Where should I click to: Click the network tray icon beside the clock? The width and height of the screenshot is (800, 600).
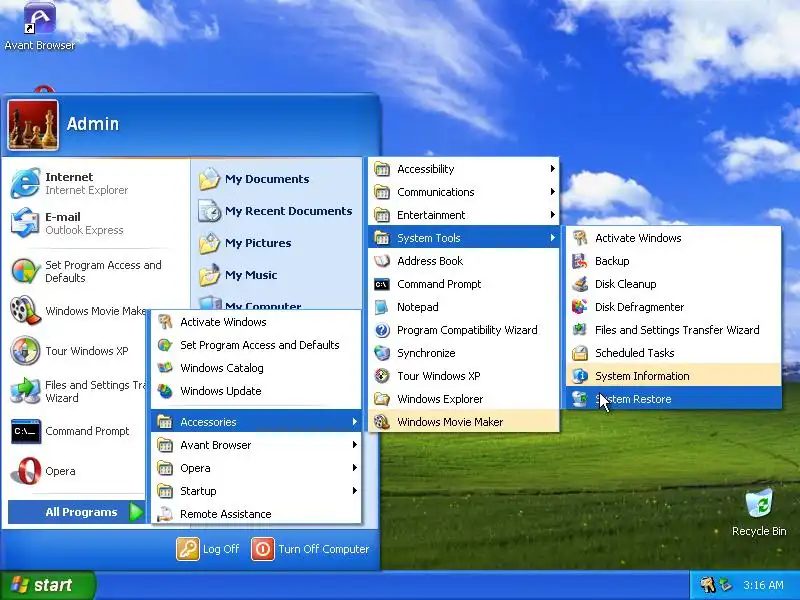(725, 585)
